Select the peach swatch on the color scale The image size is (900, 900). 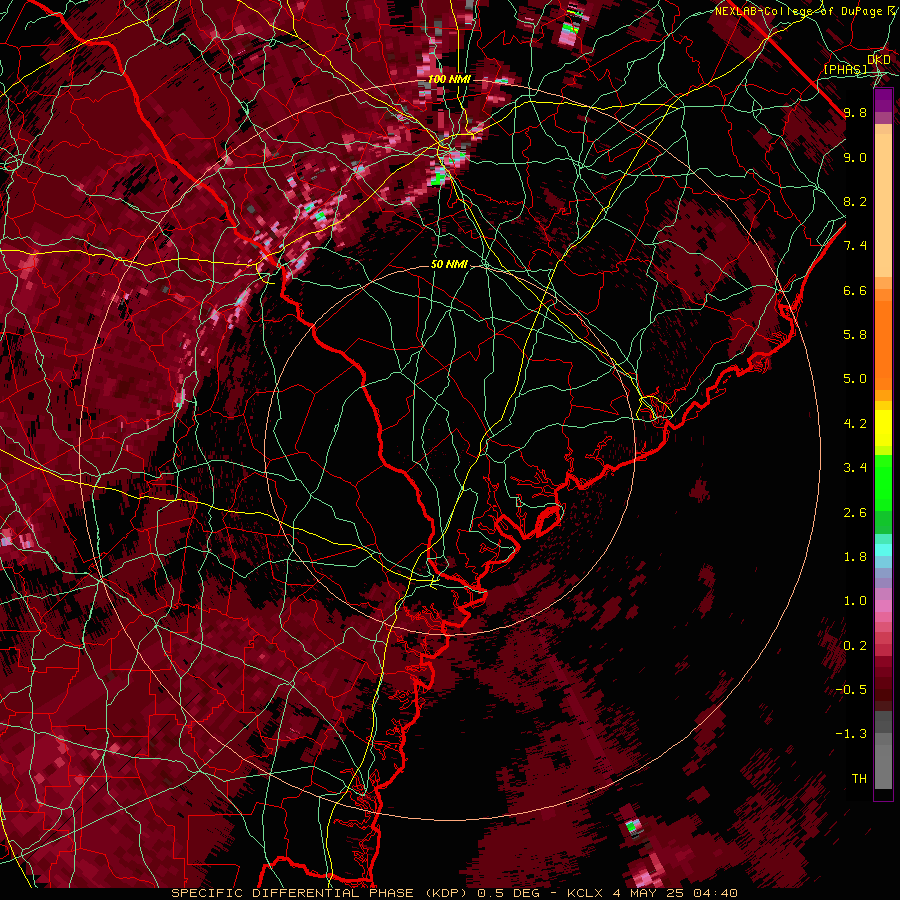[x=883, y=205]
